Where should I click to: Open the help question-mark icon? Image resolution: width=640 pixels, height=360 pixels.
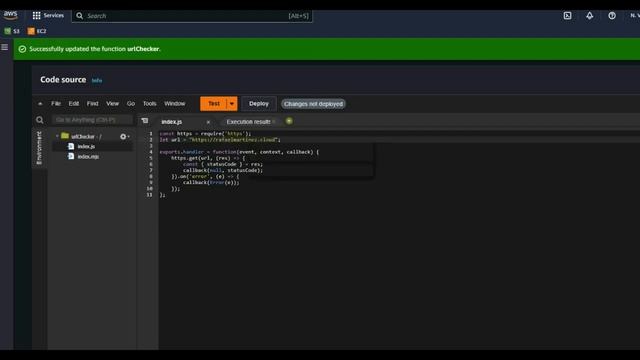[x=612, y=16]
